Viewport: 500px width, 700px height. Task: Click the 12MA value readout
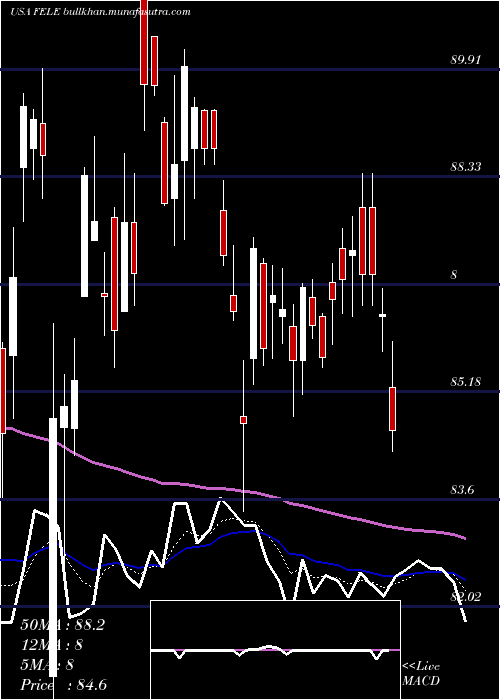pyautogui.click(x=52, y=645)
